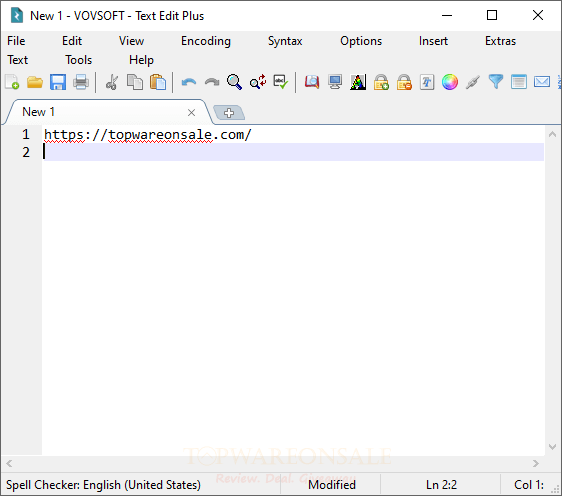This screenshot has height=496, width=562.
Task: Copy selection using the copy icon
Action: point(135,82)
